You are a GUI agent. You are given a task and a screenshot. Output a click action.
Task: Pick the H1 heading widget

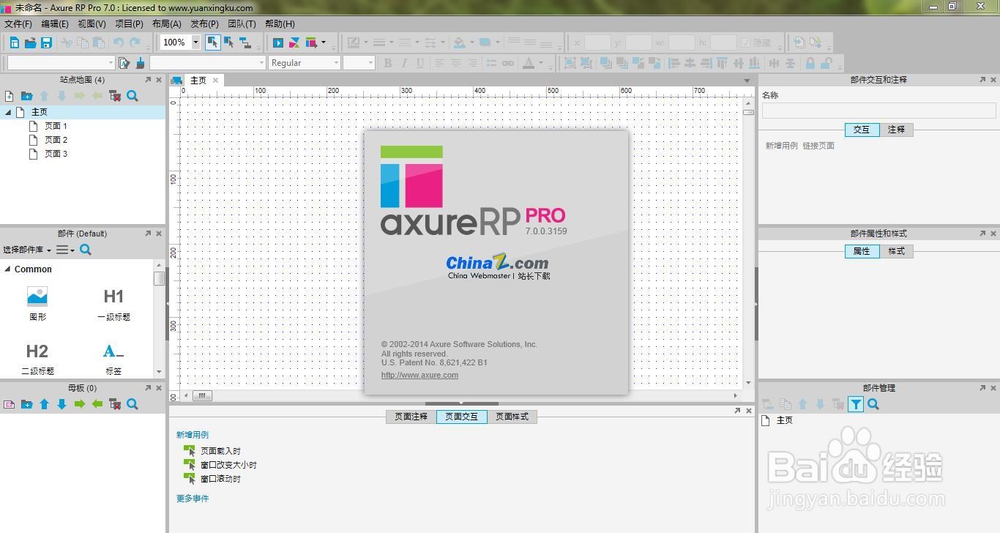point(114,303)
